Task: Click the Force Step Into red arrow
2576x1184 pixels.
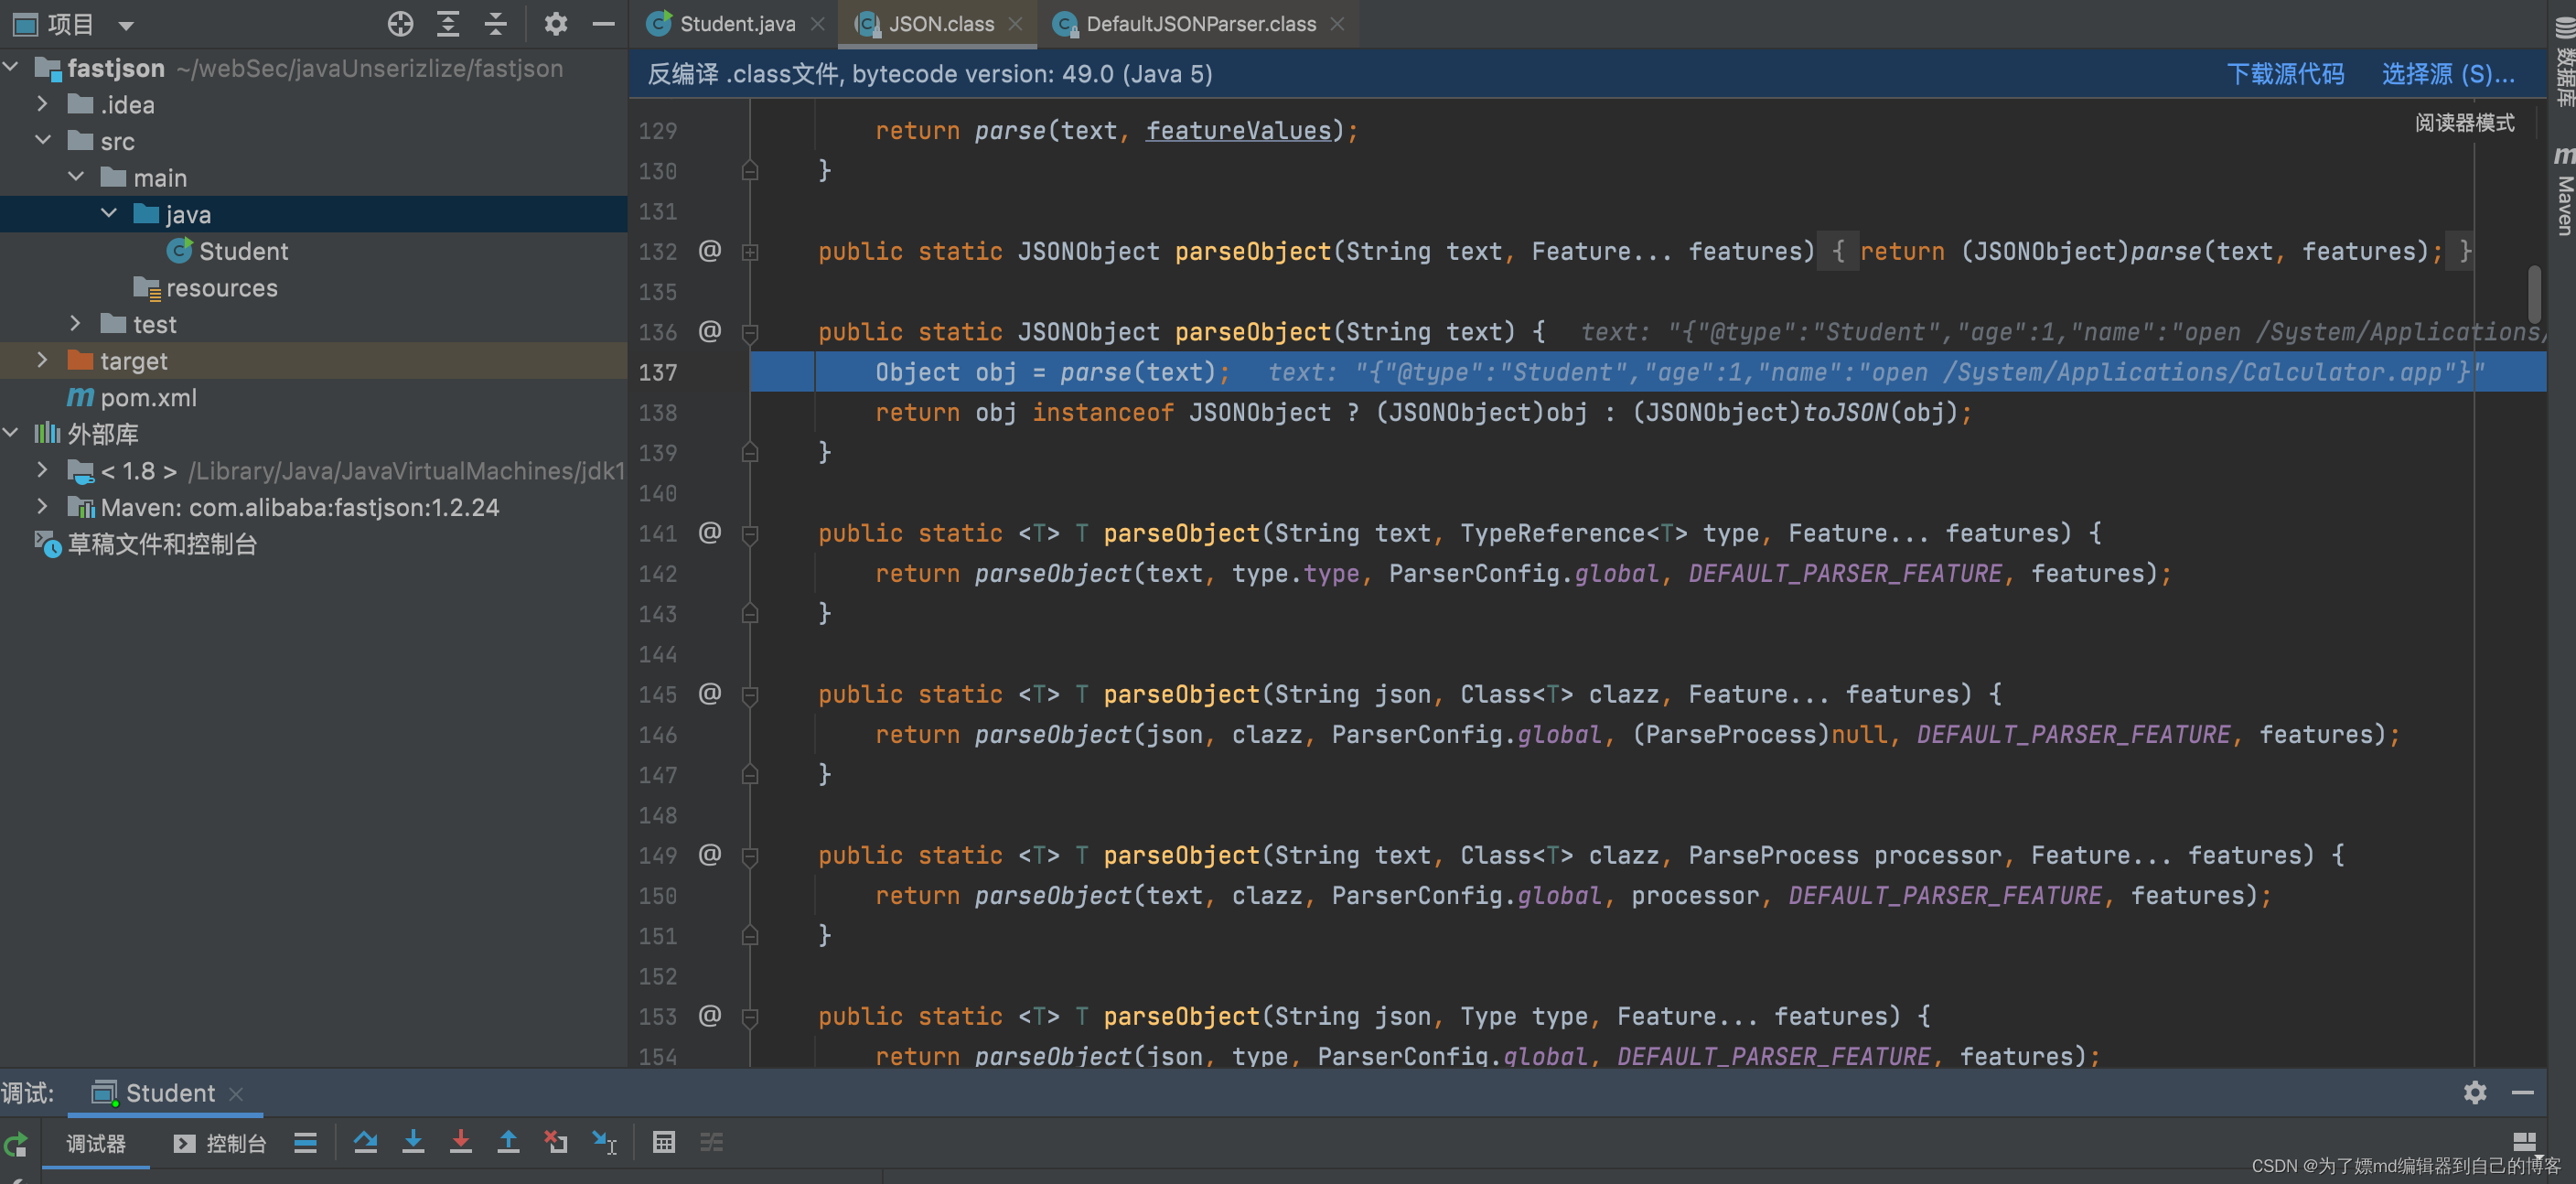Action: [x=460, y=1142]
